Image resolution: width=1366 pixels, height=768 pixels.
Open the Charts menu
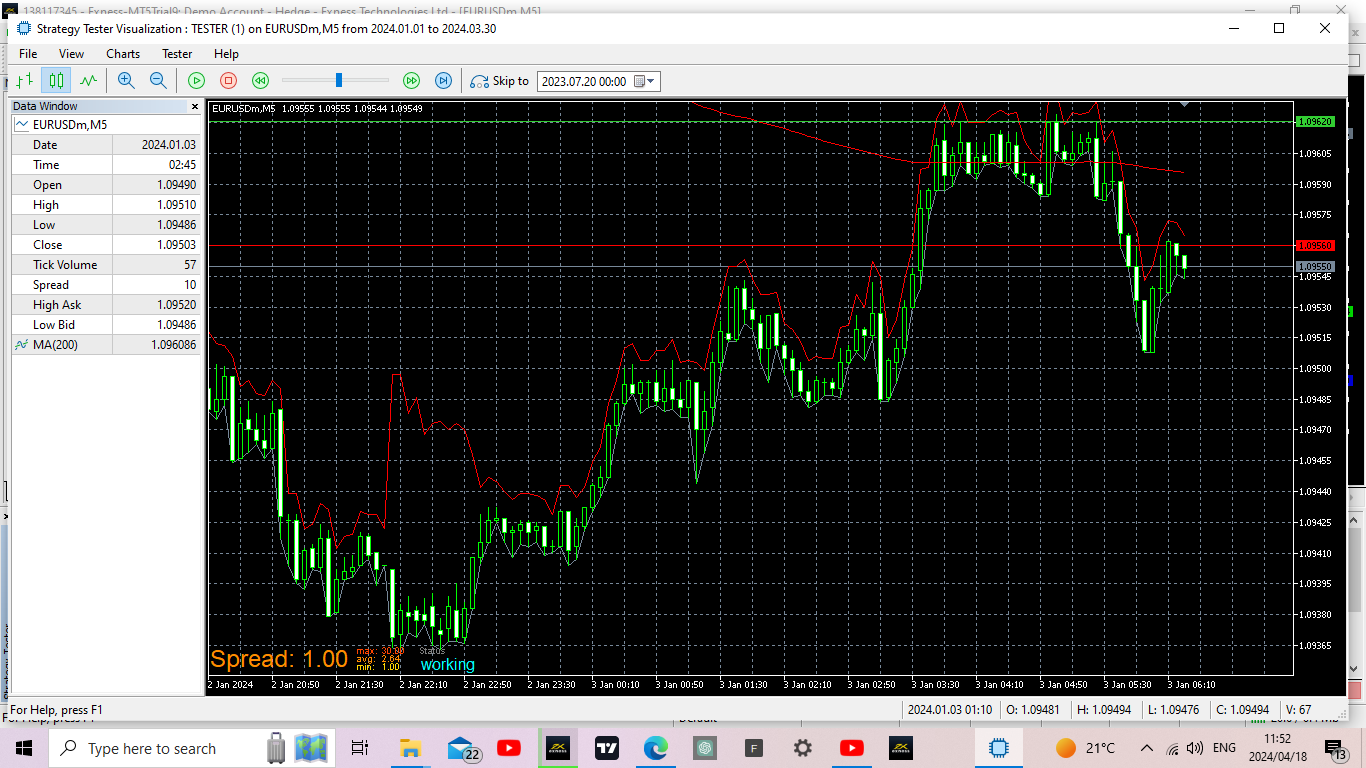(123, 54)
